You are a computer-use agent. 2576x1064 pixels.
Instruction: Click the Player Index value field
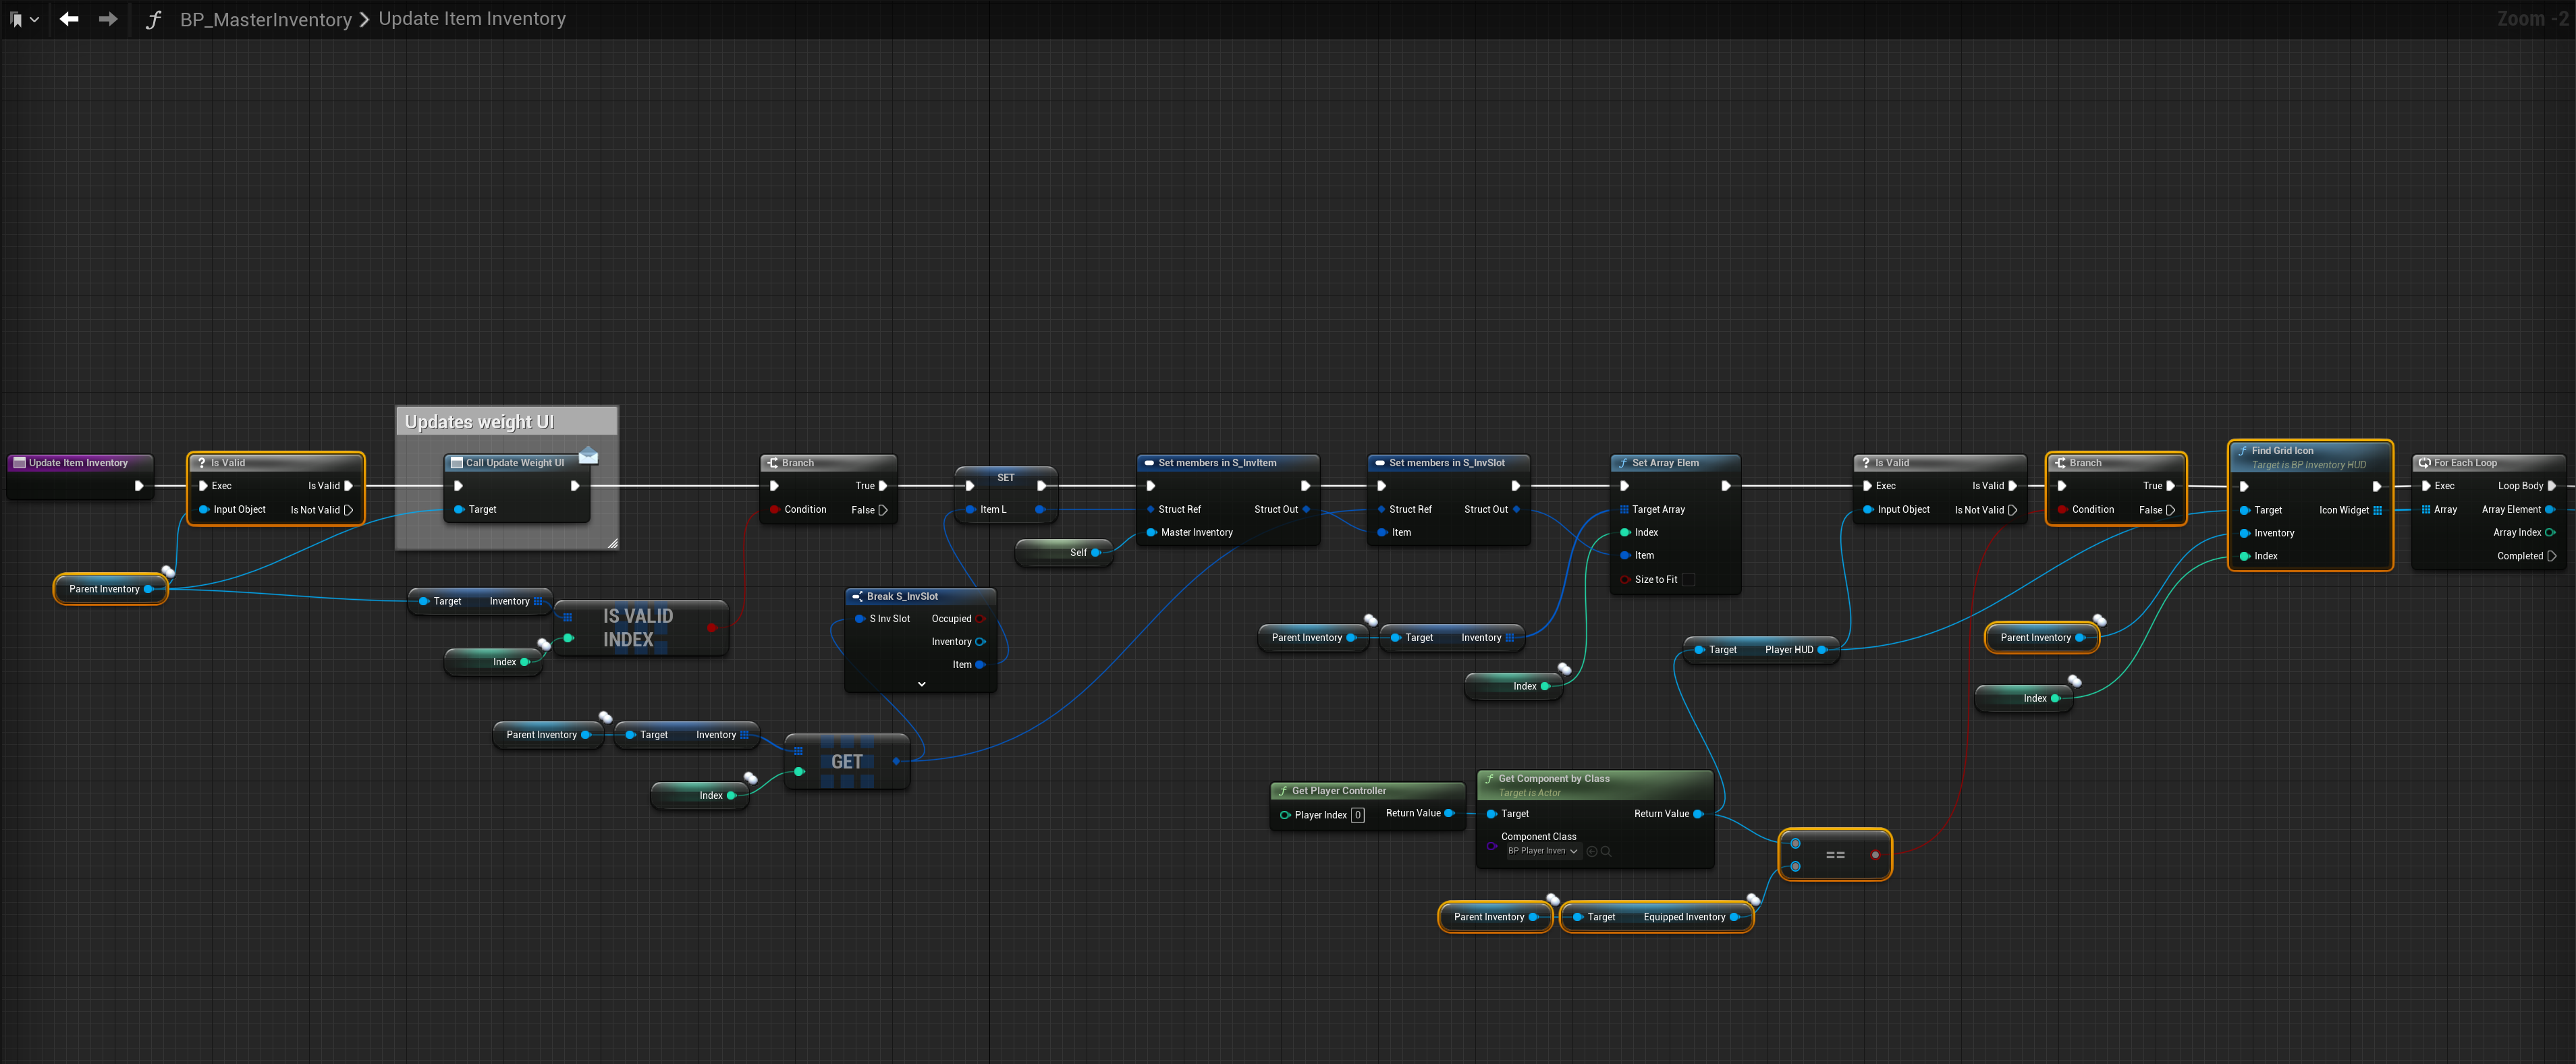[x=1357, y=815]
